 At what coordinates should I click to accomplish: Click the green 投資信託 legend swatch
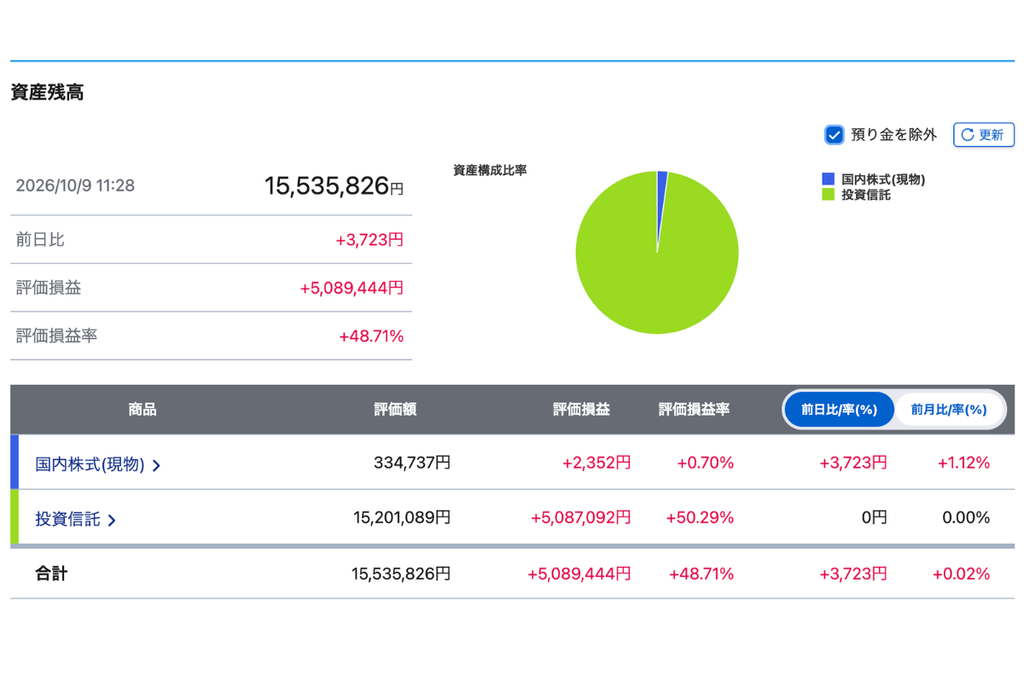(828, 195)
